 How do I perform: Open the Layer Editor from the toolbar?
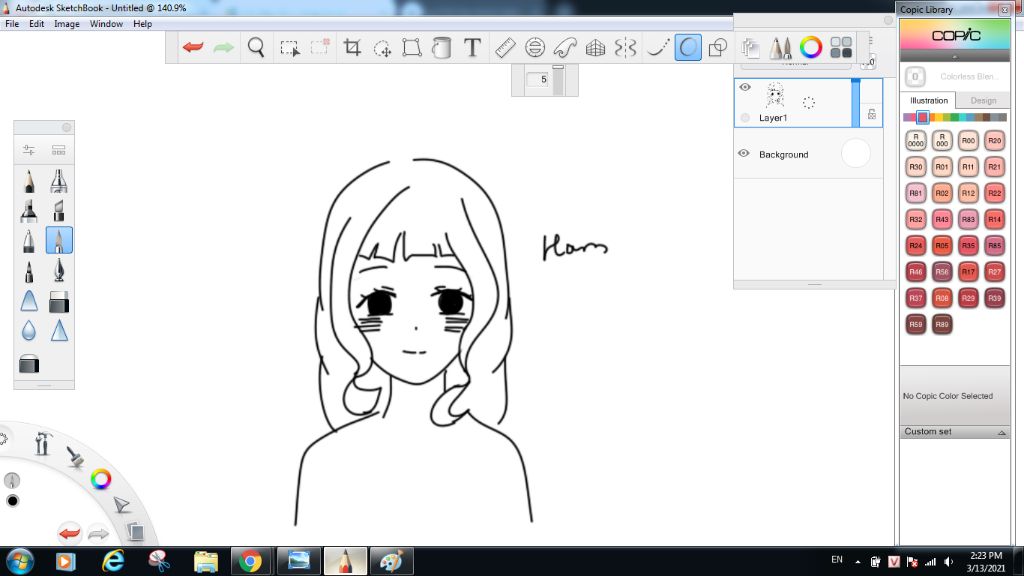pos(750,47)
